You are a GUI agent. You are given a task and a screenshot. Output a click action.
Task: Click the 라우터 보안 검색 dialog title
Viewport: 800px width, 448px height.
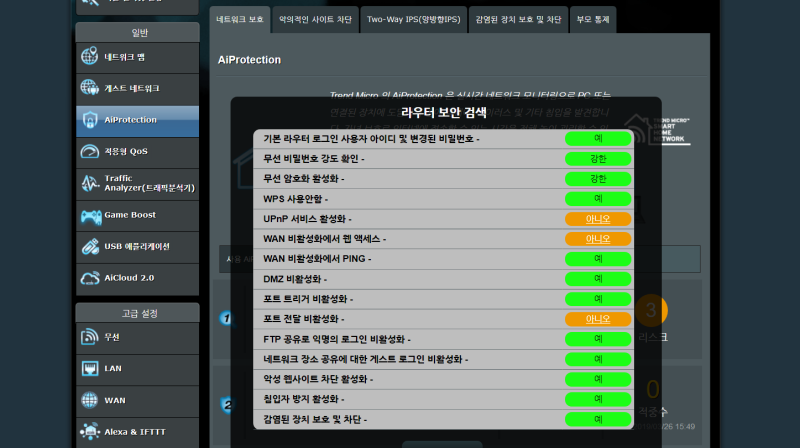[x=443, y=113]
